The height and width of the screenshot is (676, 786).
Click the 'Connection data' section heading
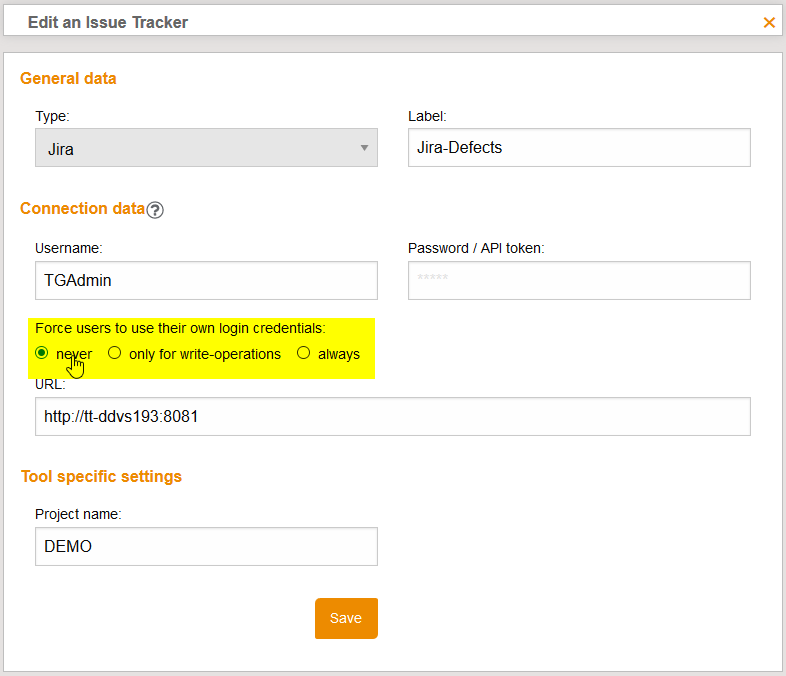pos(82,209)
